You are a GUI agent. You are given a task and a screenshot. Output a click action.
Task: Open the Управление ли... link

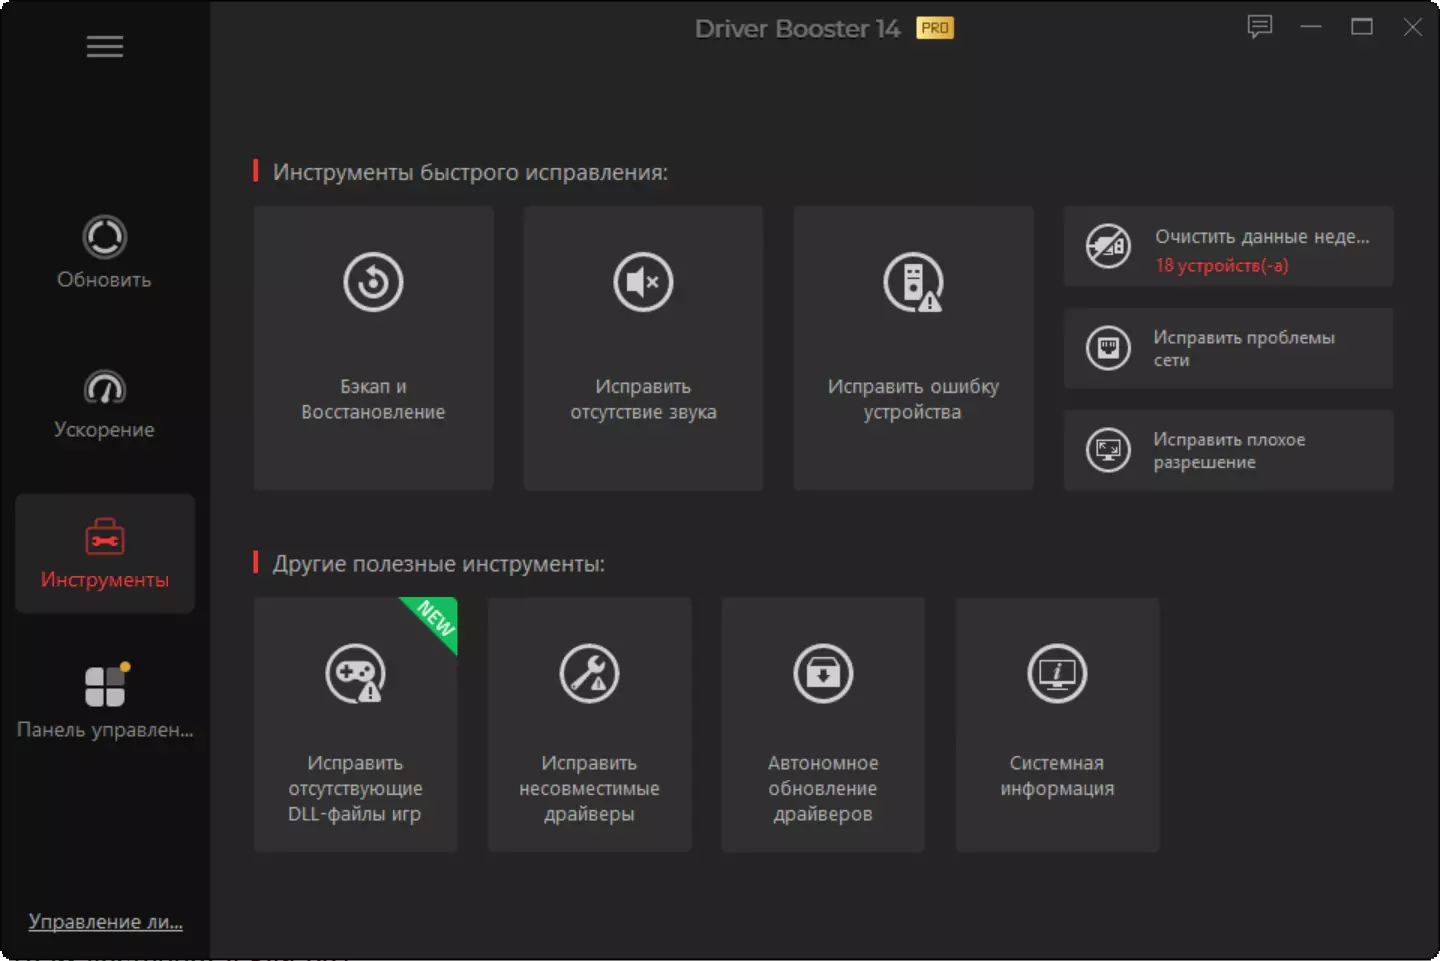pyautogui.click(x=106, y=921)
